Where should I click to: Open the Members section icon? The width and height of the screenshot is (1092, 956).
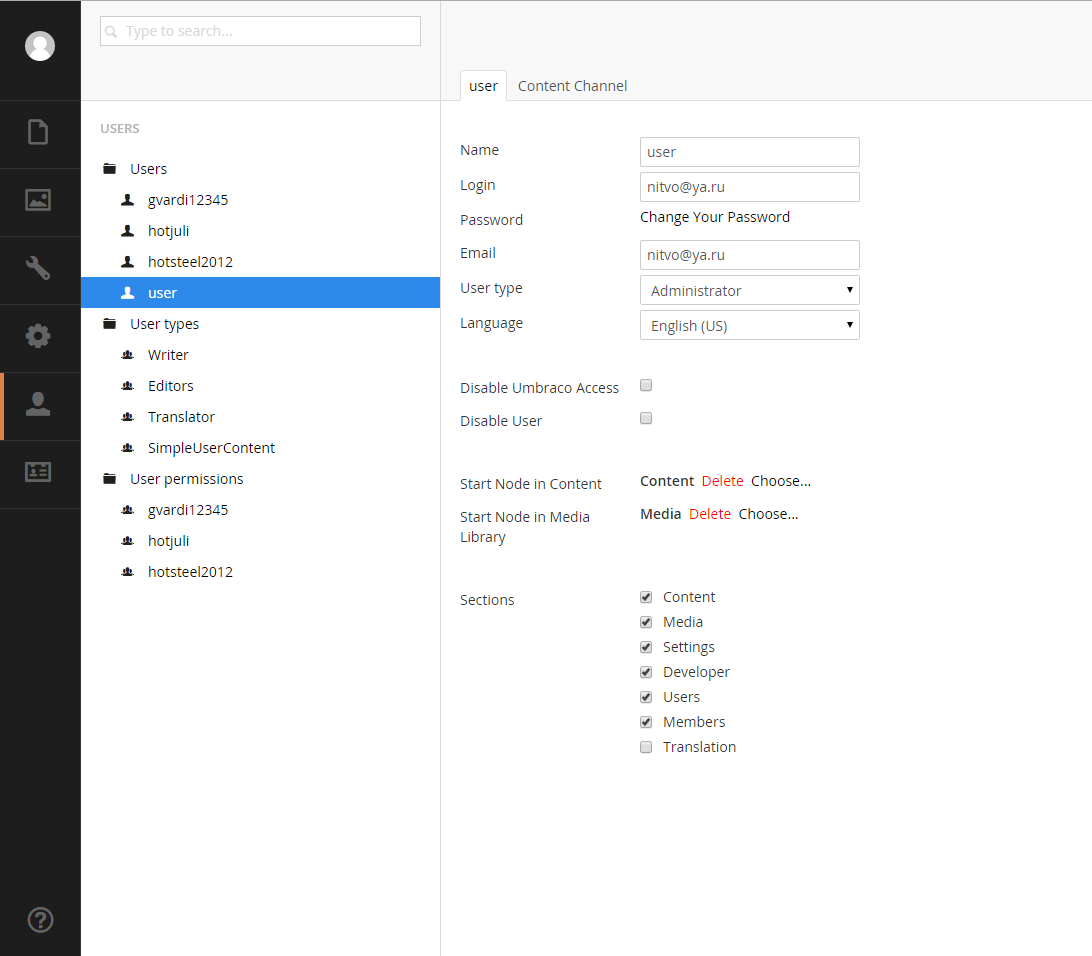[x=38, y=472]
